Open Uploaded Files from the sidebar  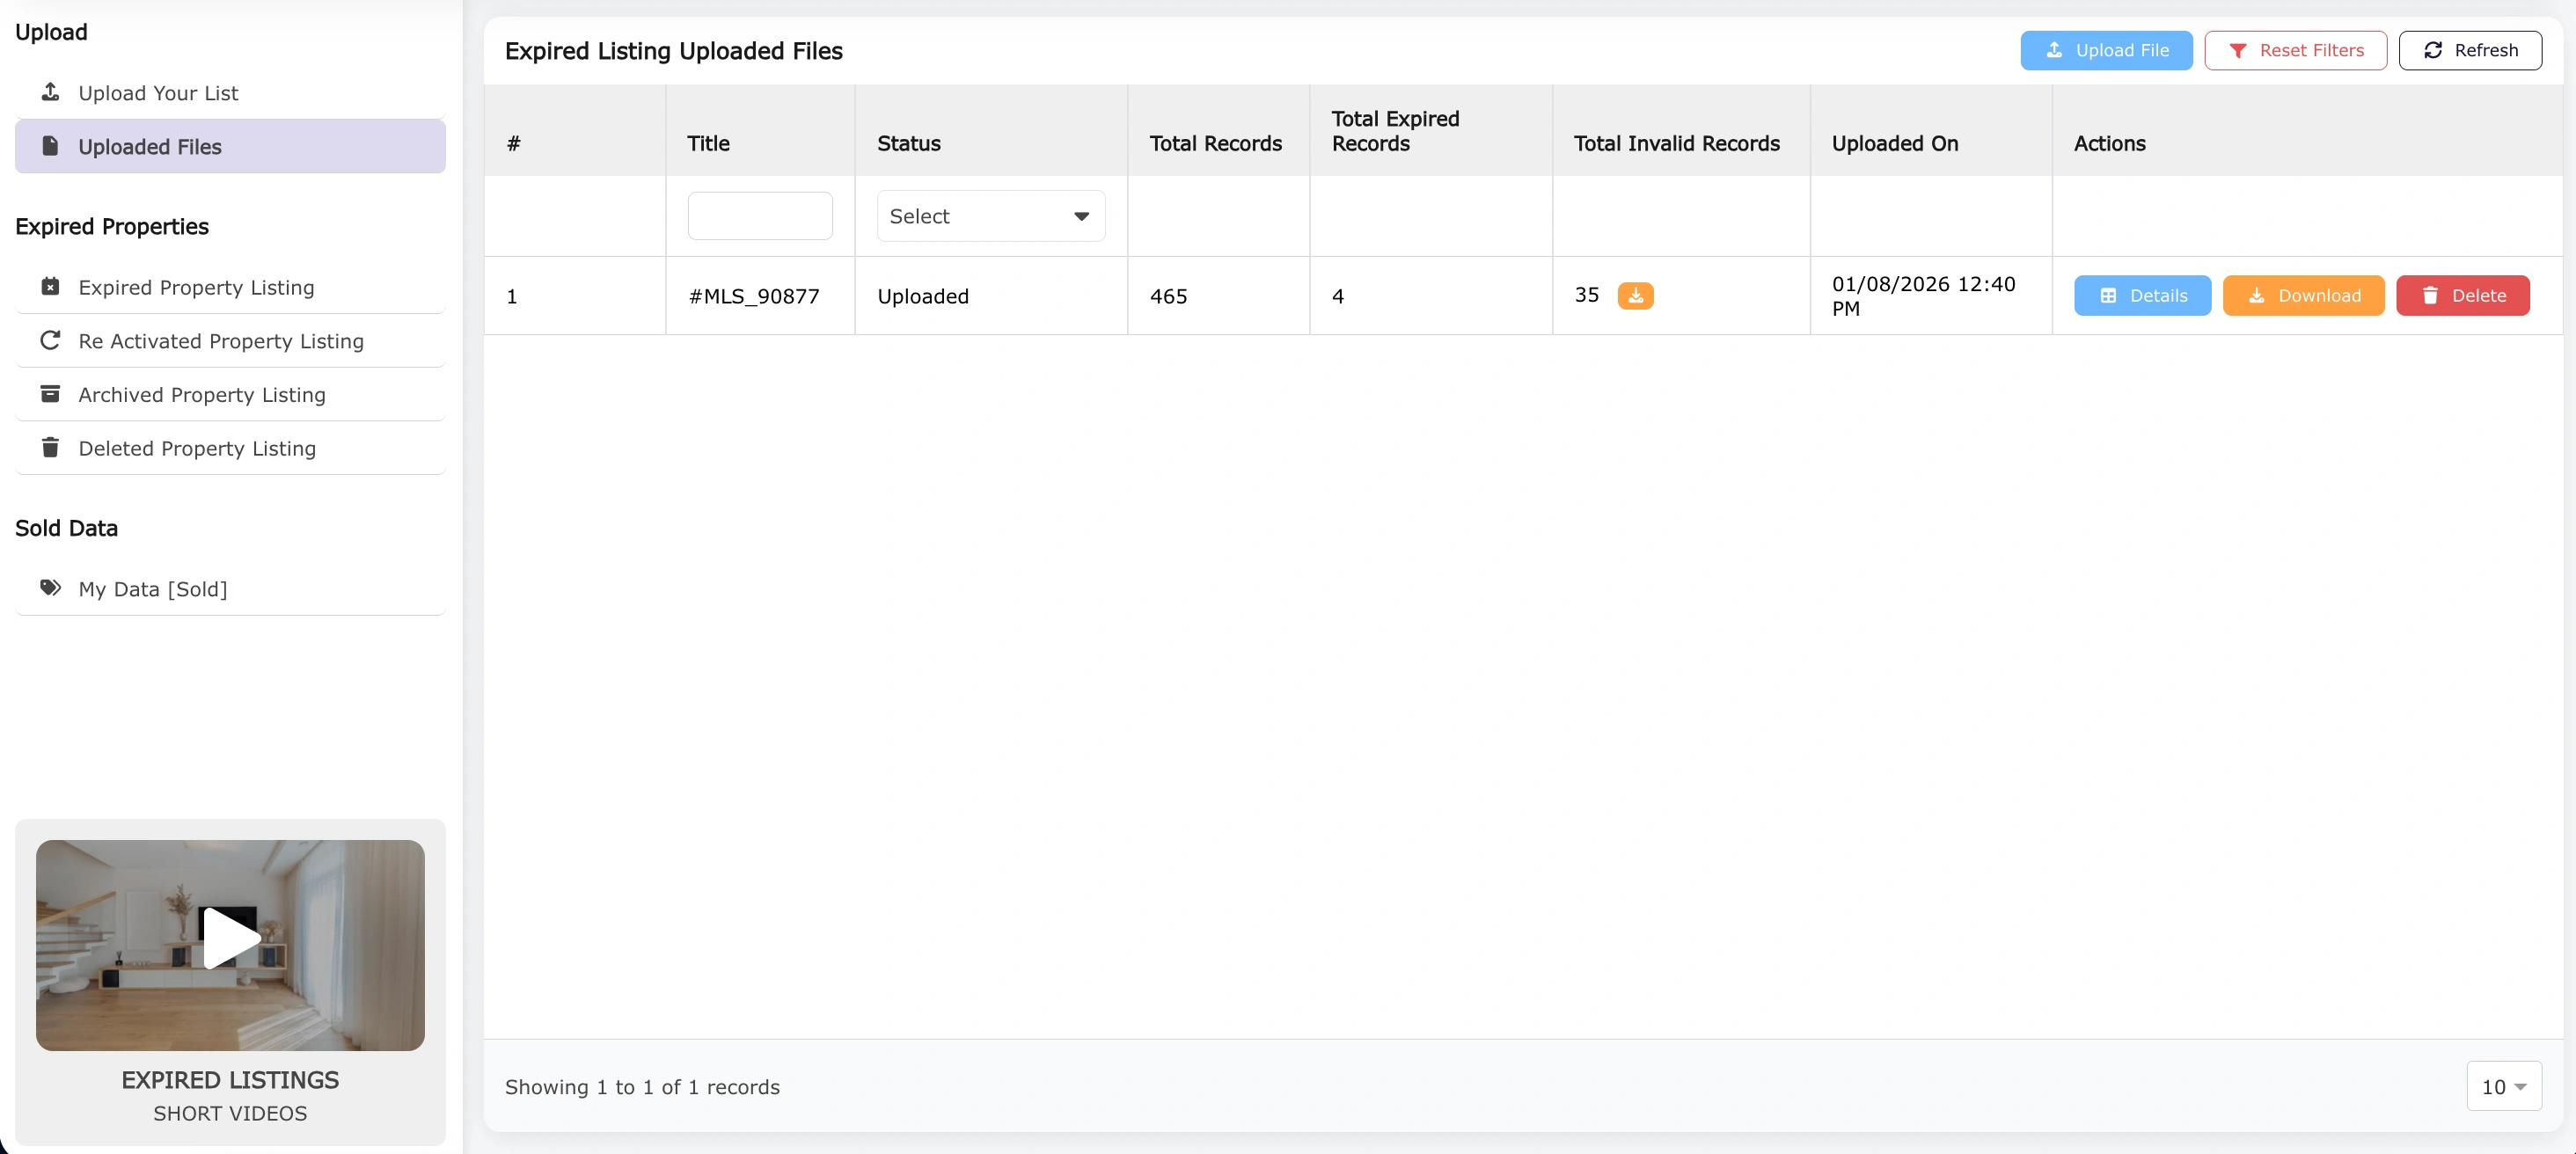149,146
